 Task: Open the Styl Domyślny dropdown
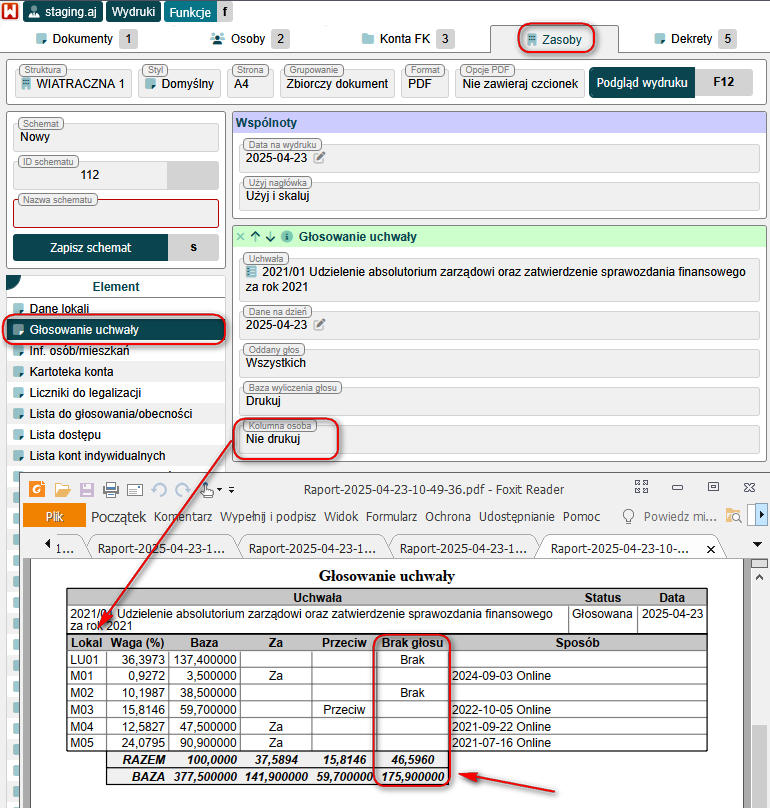[x=179, y=83]
